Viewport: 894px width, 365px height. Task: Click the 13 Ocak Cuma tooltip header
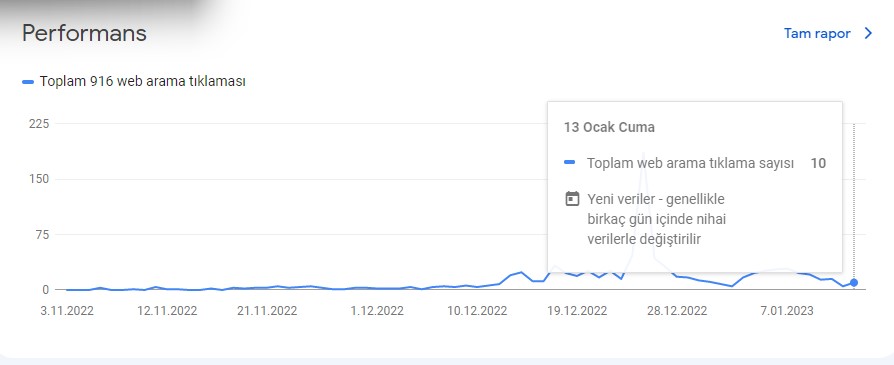(609, 127)
